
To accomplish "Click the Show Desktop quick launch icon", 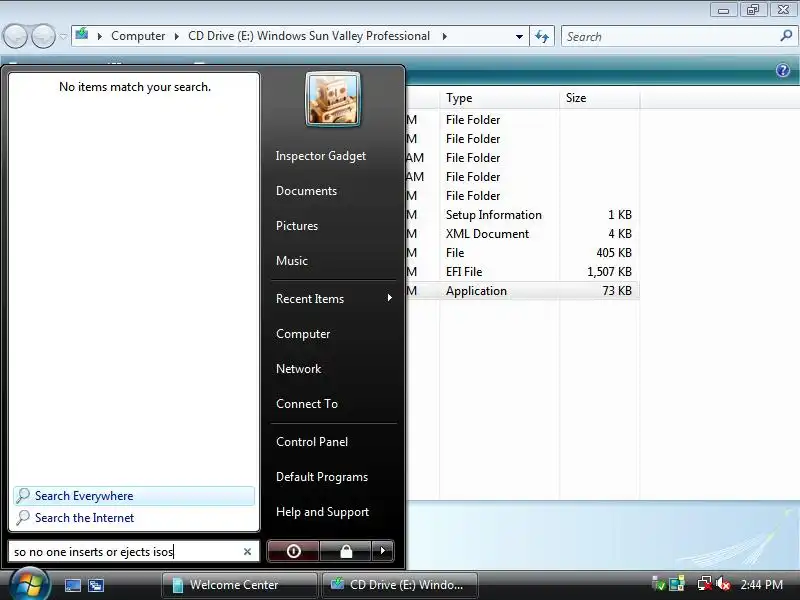I will click(x=72, y=585).
